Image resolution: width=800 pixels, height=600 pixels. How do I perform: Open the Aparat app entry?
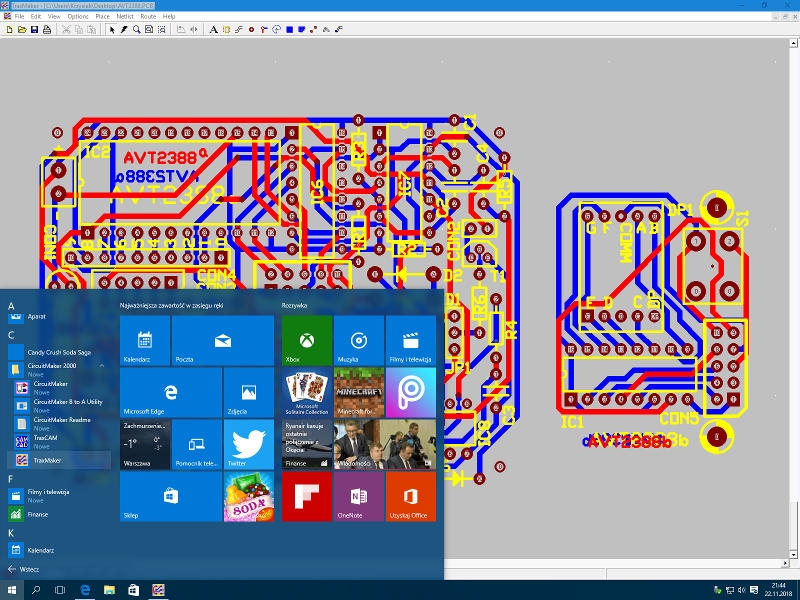[59, 317]
